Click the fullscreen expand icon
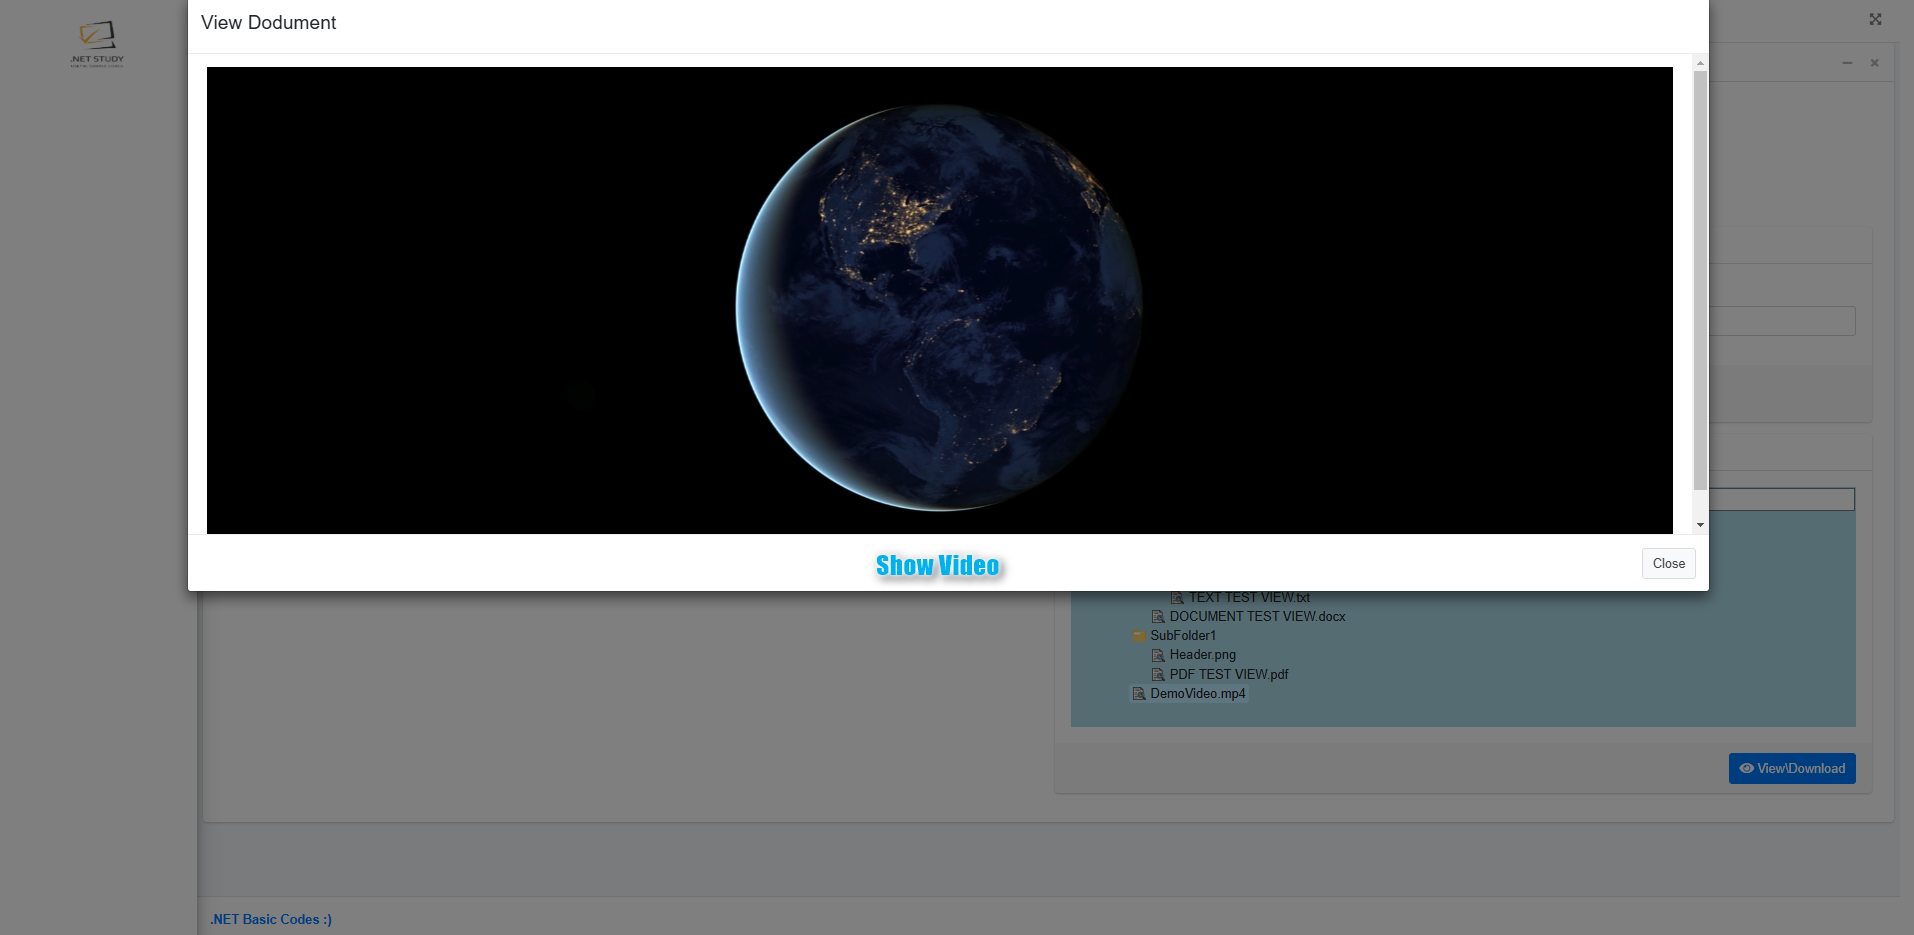Viewport: 1914px width, 935px height. coord(1875,19)
